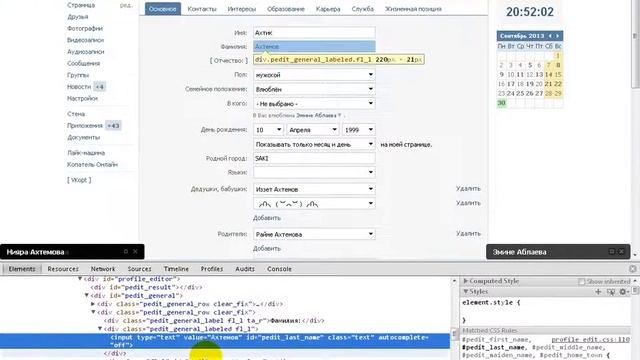
Task: Open the Семейное положение dropdown
Action: [x=314, y=89]
